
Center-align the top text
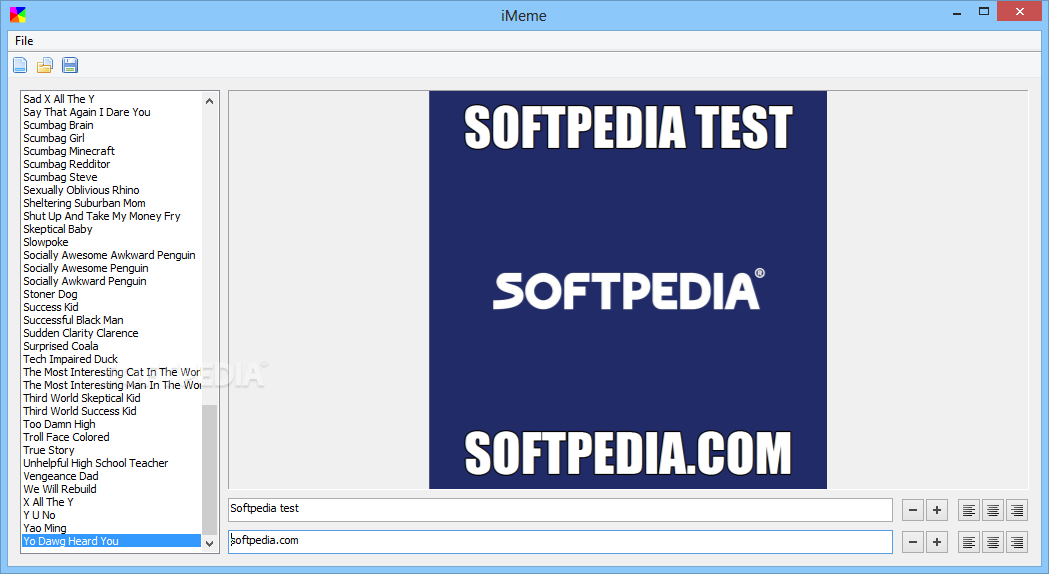[993, 510]
